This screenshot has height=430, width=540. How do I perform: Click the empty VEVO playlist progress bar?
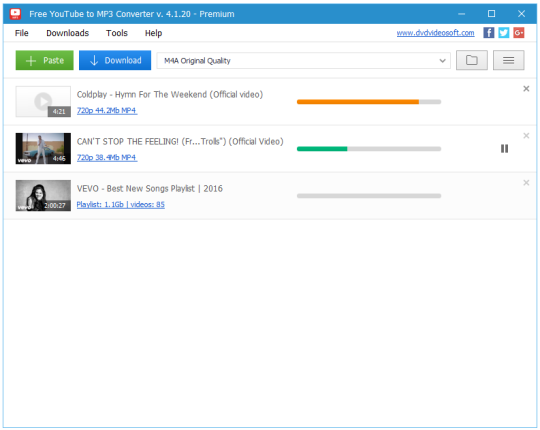tap(369, 196)
